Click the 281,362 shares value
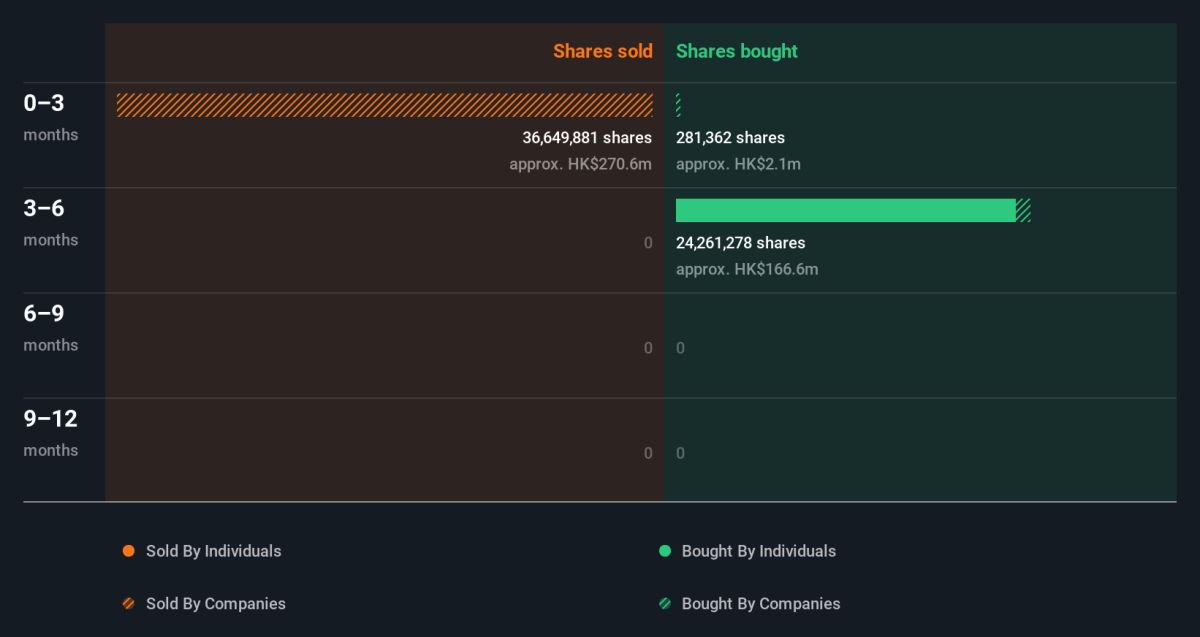This screenshot has width=1200, height=637. coord(730,138)
